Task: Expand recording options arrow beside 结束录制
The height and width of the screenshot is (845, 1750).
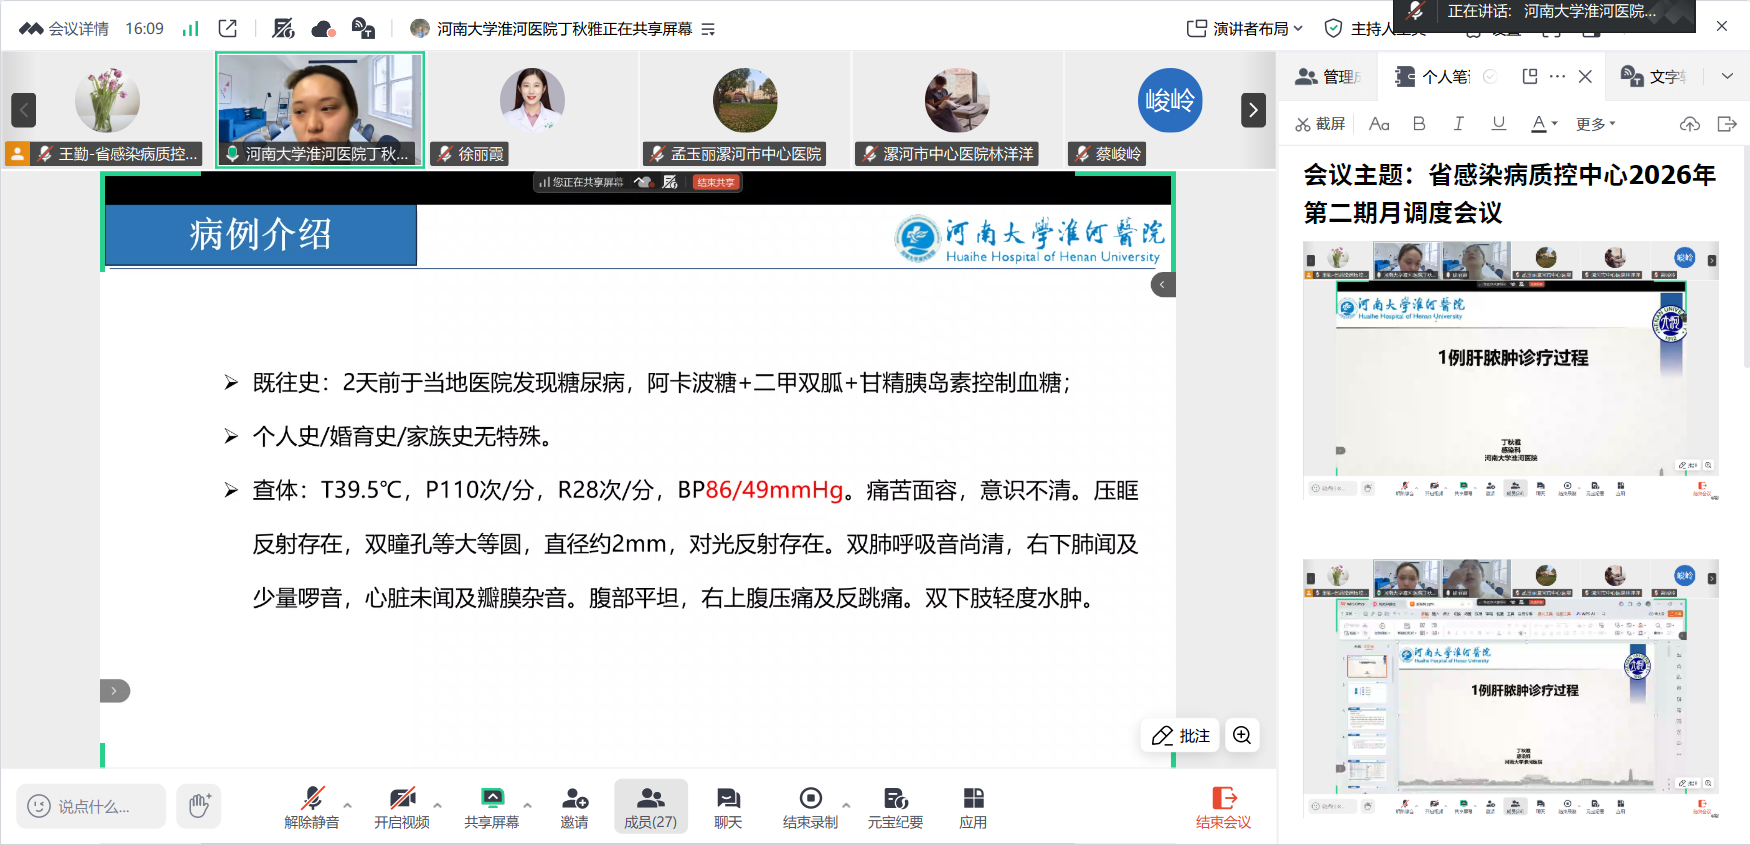Action: click(846, 804)
